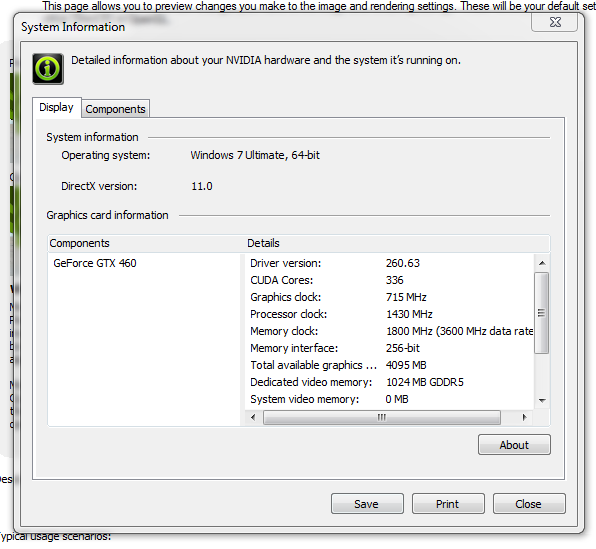The height and width of the screenshot is (549, 596).
Task: Select the Memory interface row
Action: click(389, 348)
